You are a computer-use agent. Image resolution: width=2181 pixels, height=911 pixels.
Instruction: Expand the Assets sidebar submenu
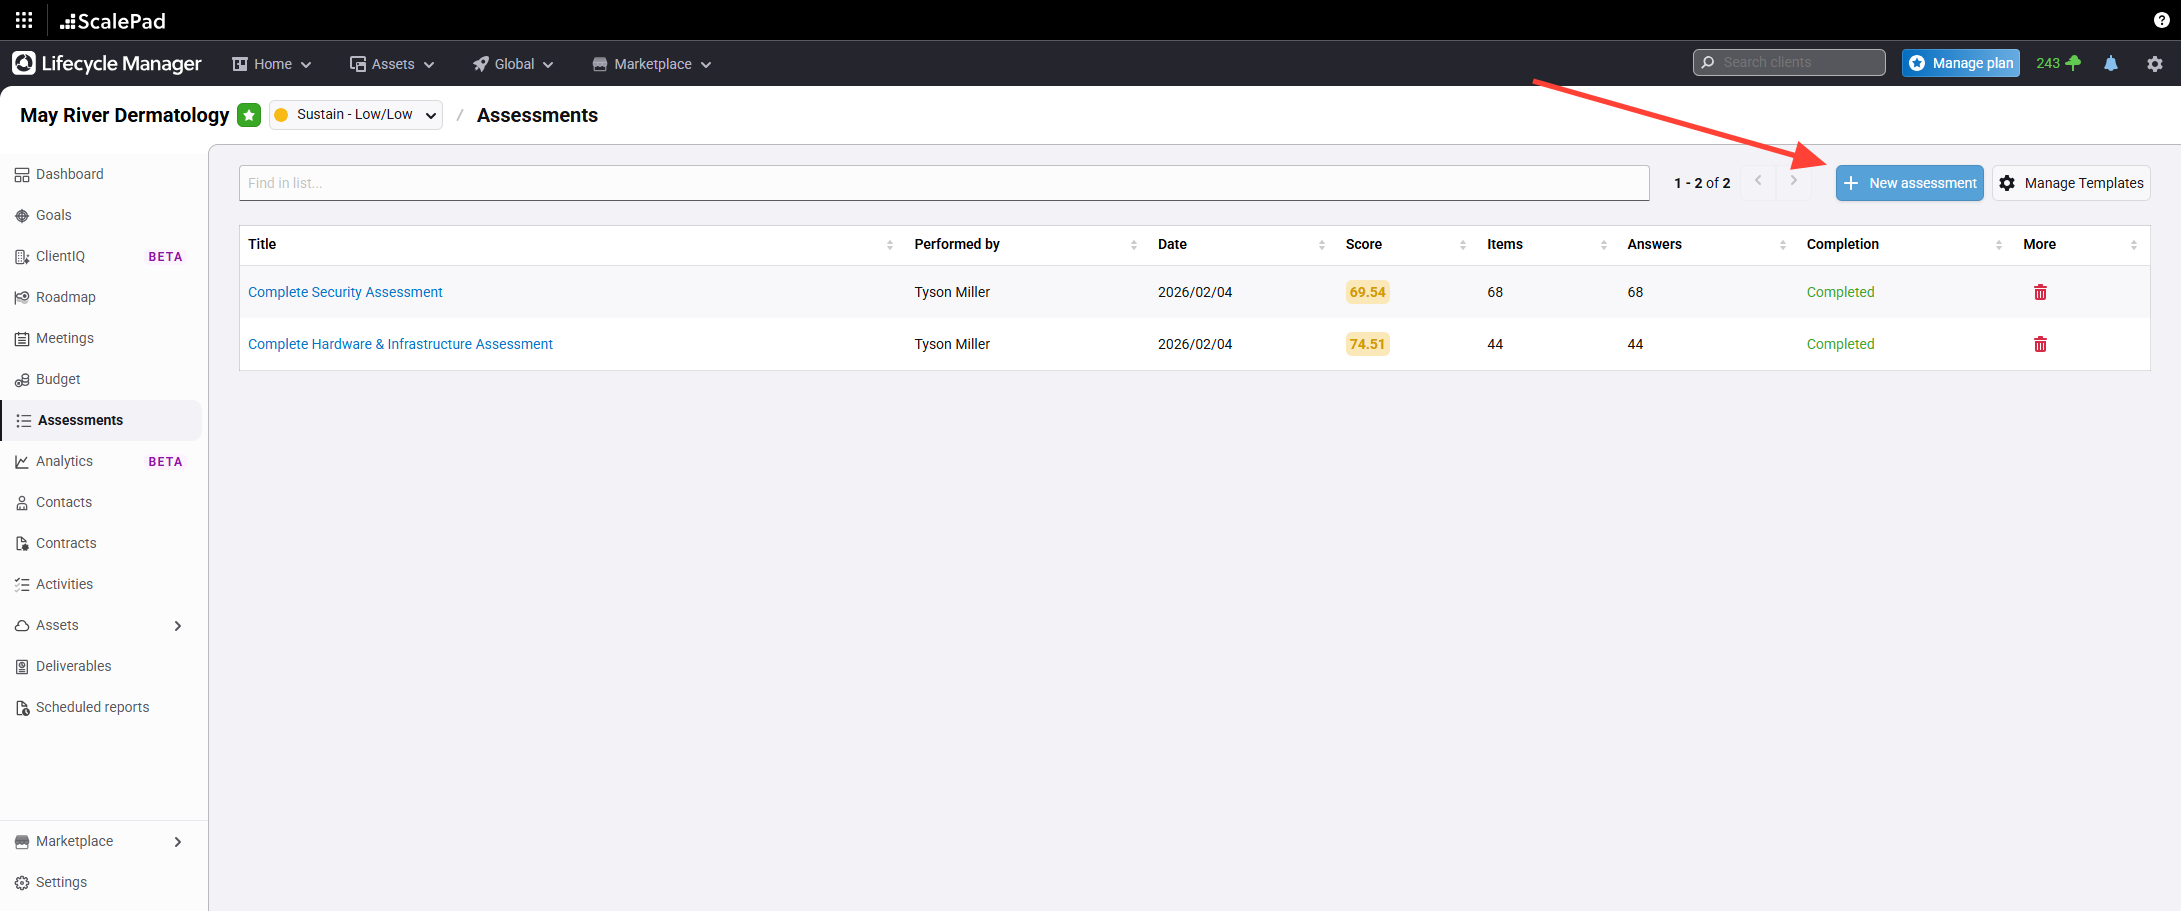coord(178,626)
